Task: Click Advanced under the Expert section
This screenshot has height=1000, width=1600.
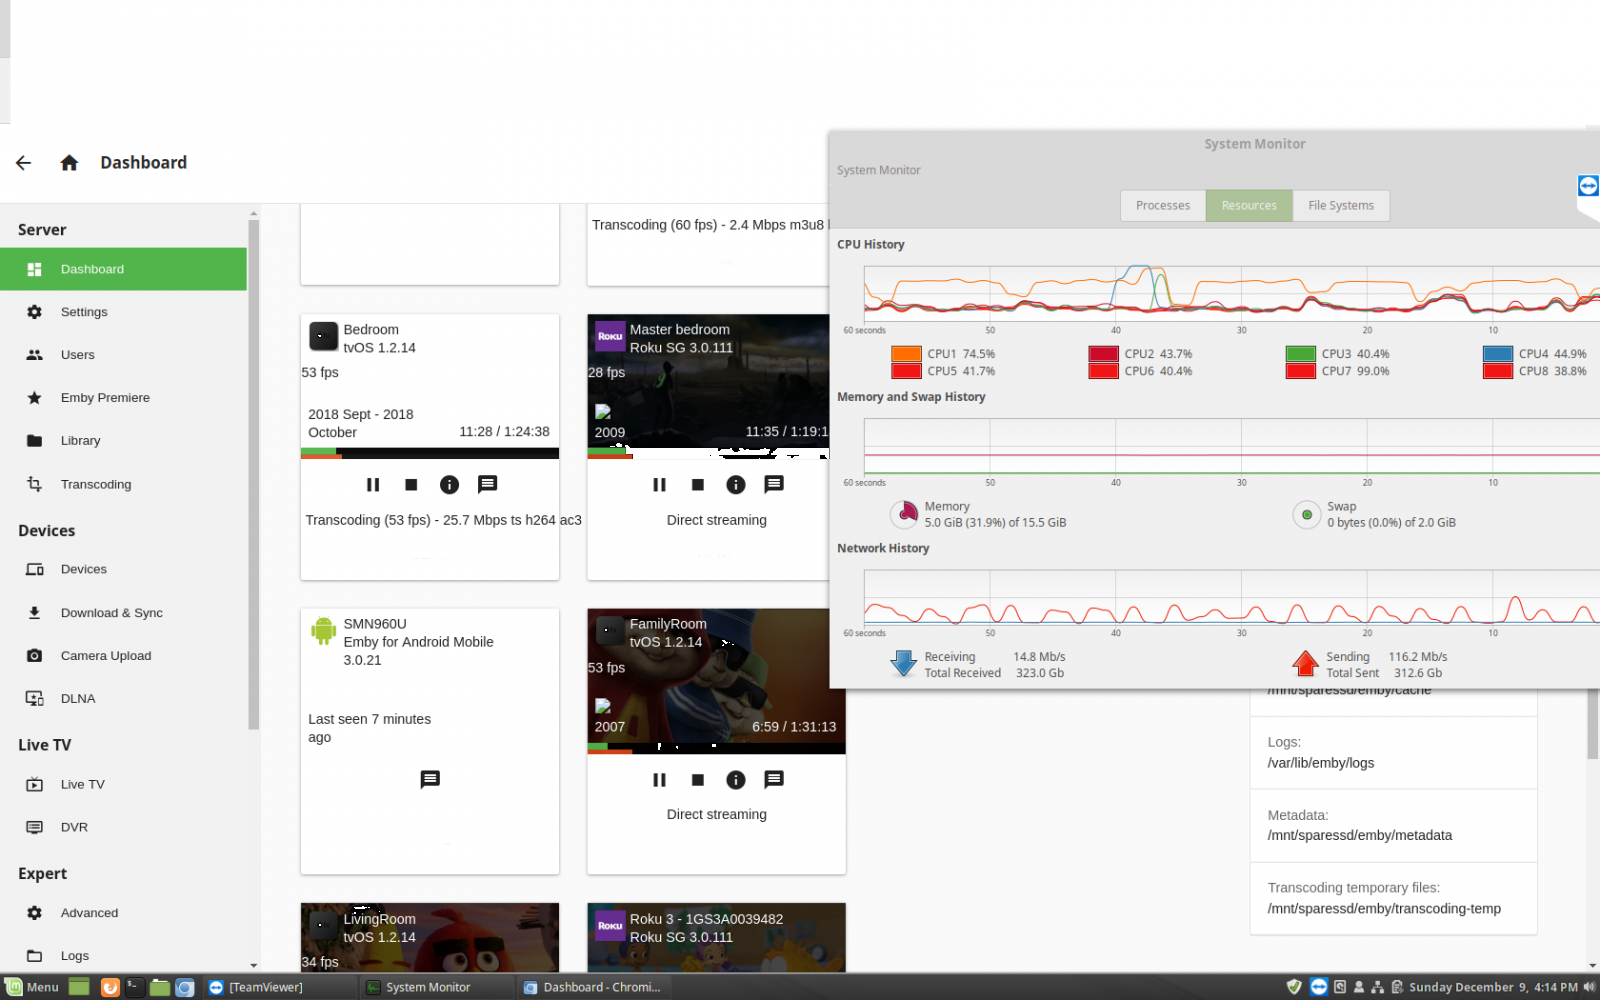Action: 89,912
